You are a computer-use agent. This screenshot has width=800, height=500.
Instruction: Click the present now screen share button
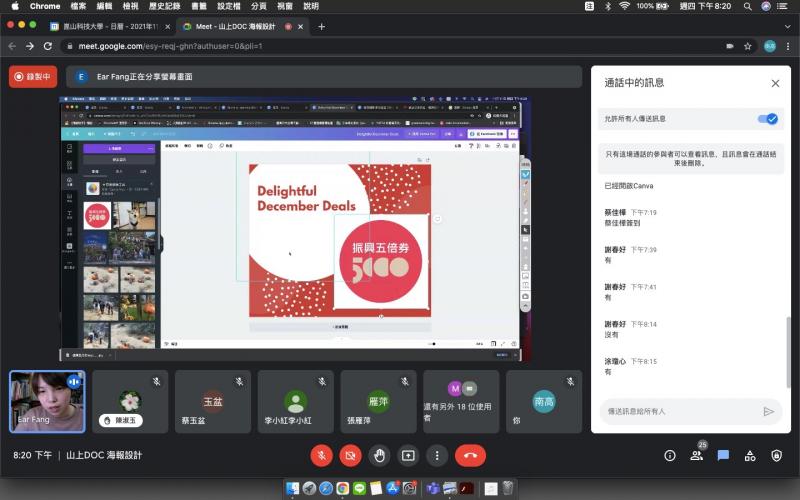tap(408, 456)
